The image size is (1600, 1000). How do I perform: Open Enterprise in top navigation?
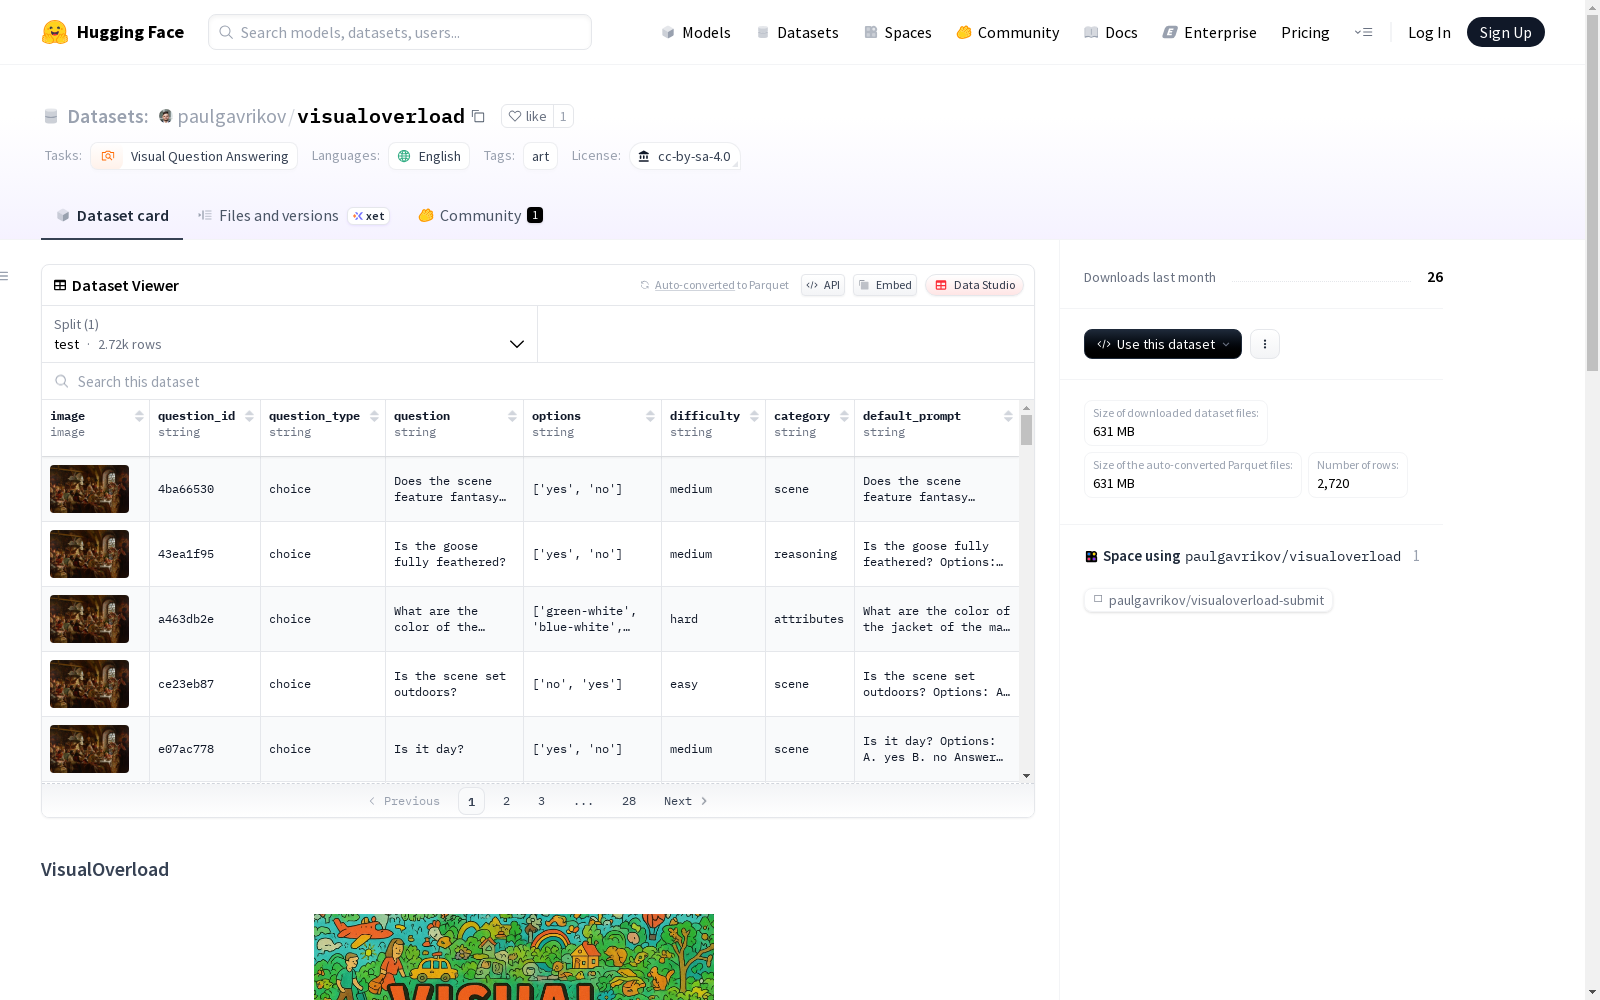1209,32
